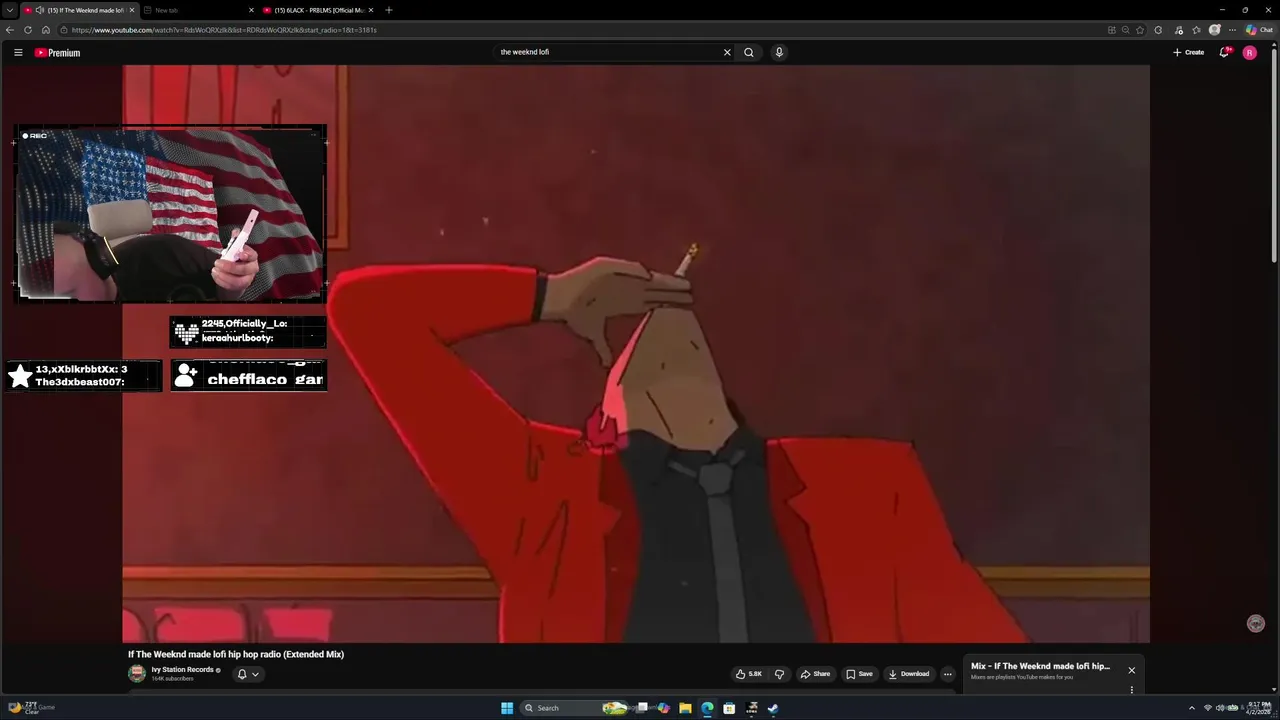Image resolution: width=1280 pixels, height=720 pixels.
Task: Click the YouTube Premium logo
Action: tap(57, 53)
